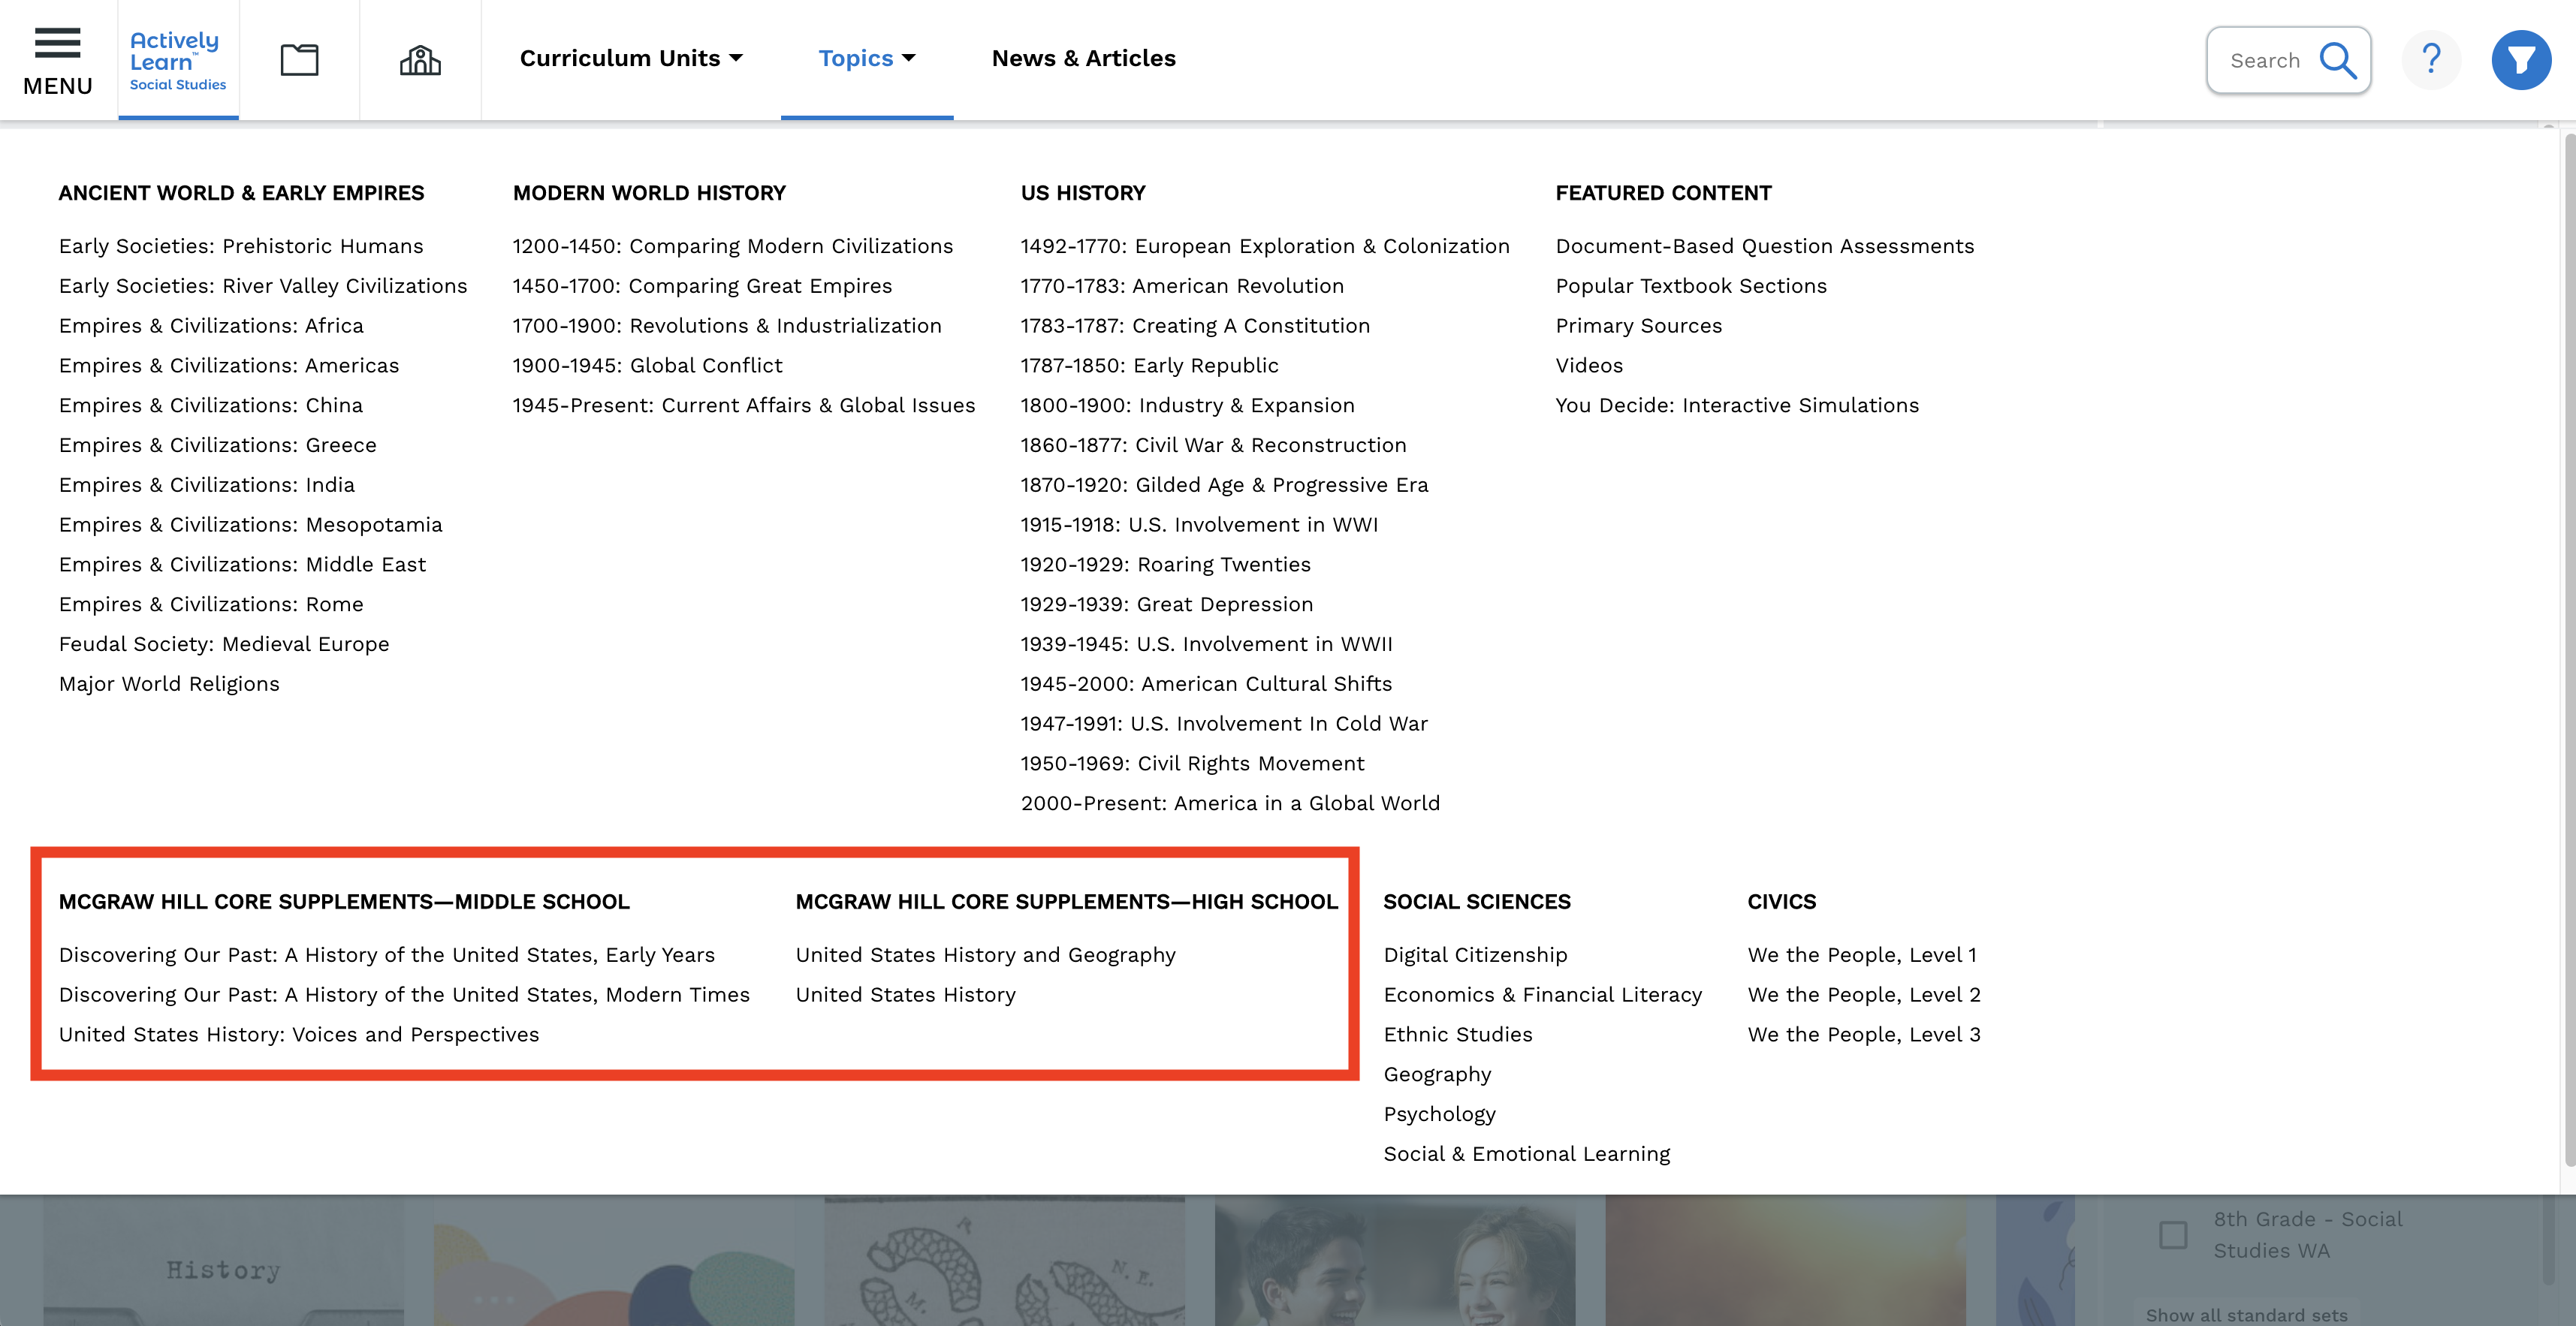Open Document-Based Question Assessments
Image resolution: width=2576 pixels, height=1326 pixels.
(1765, 246)
